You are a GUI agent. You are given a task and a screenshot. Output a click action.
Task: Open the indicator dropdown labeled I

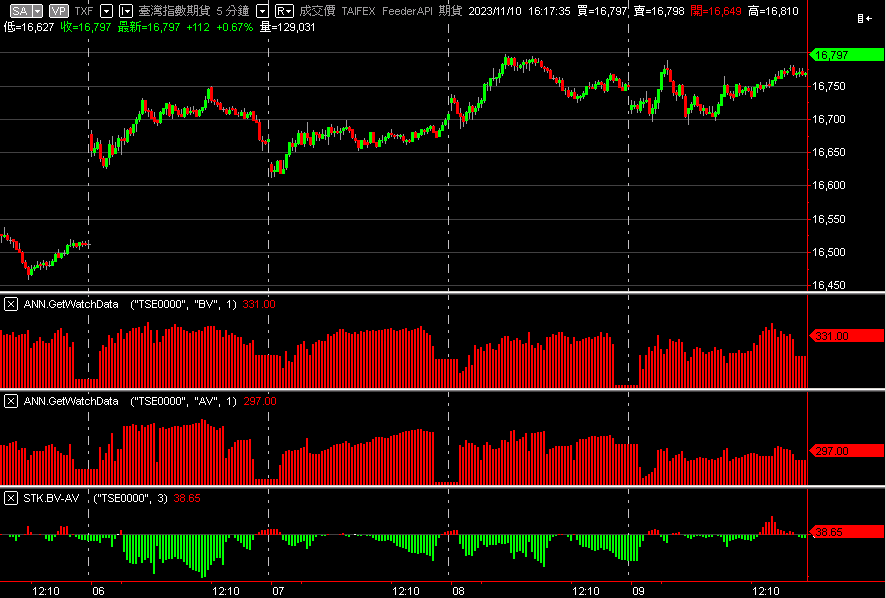126,11
